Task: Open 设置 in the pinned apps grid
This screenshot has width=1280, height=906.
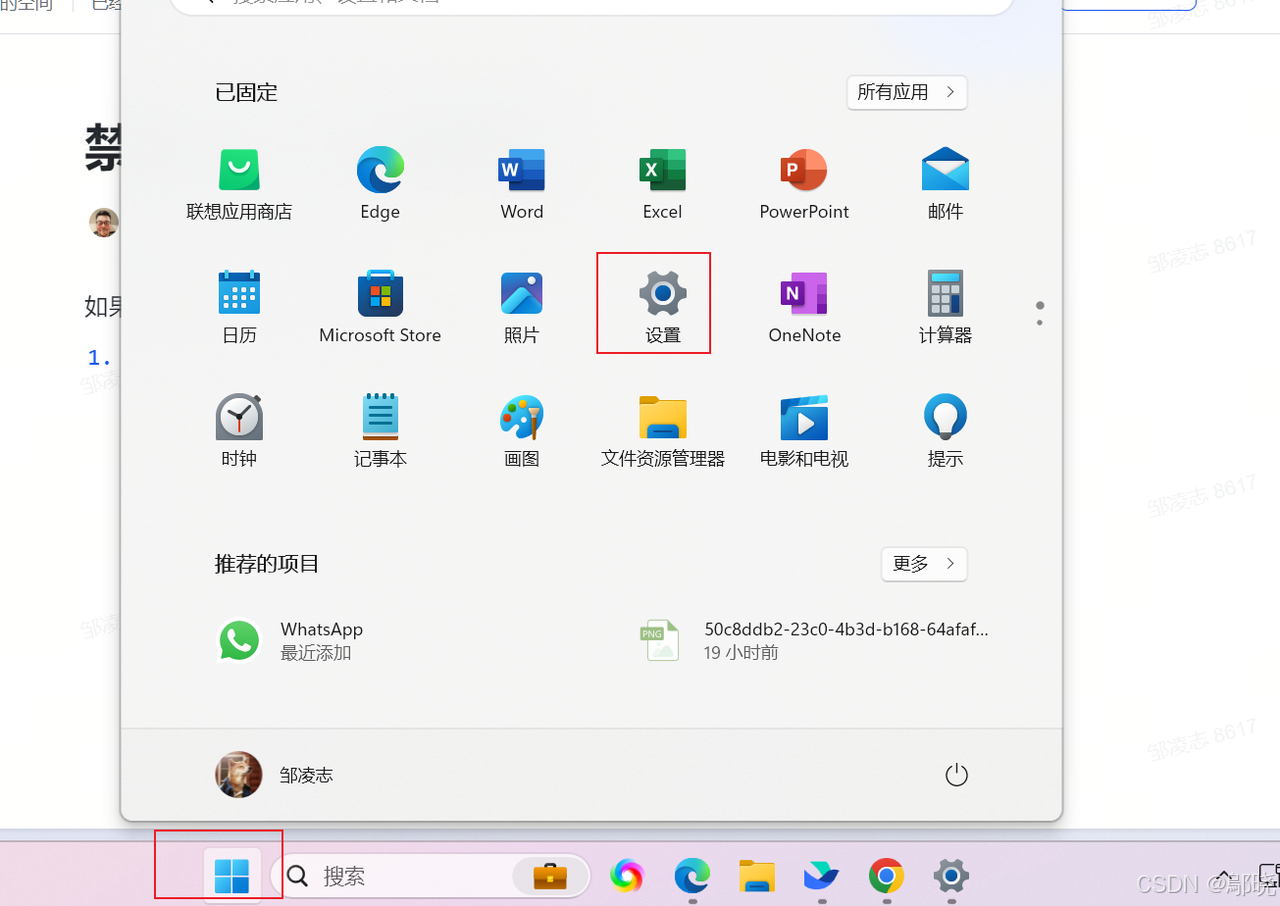Action: point(663,308)
